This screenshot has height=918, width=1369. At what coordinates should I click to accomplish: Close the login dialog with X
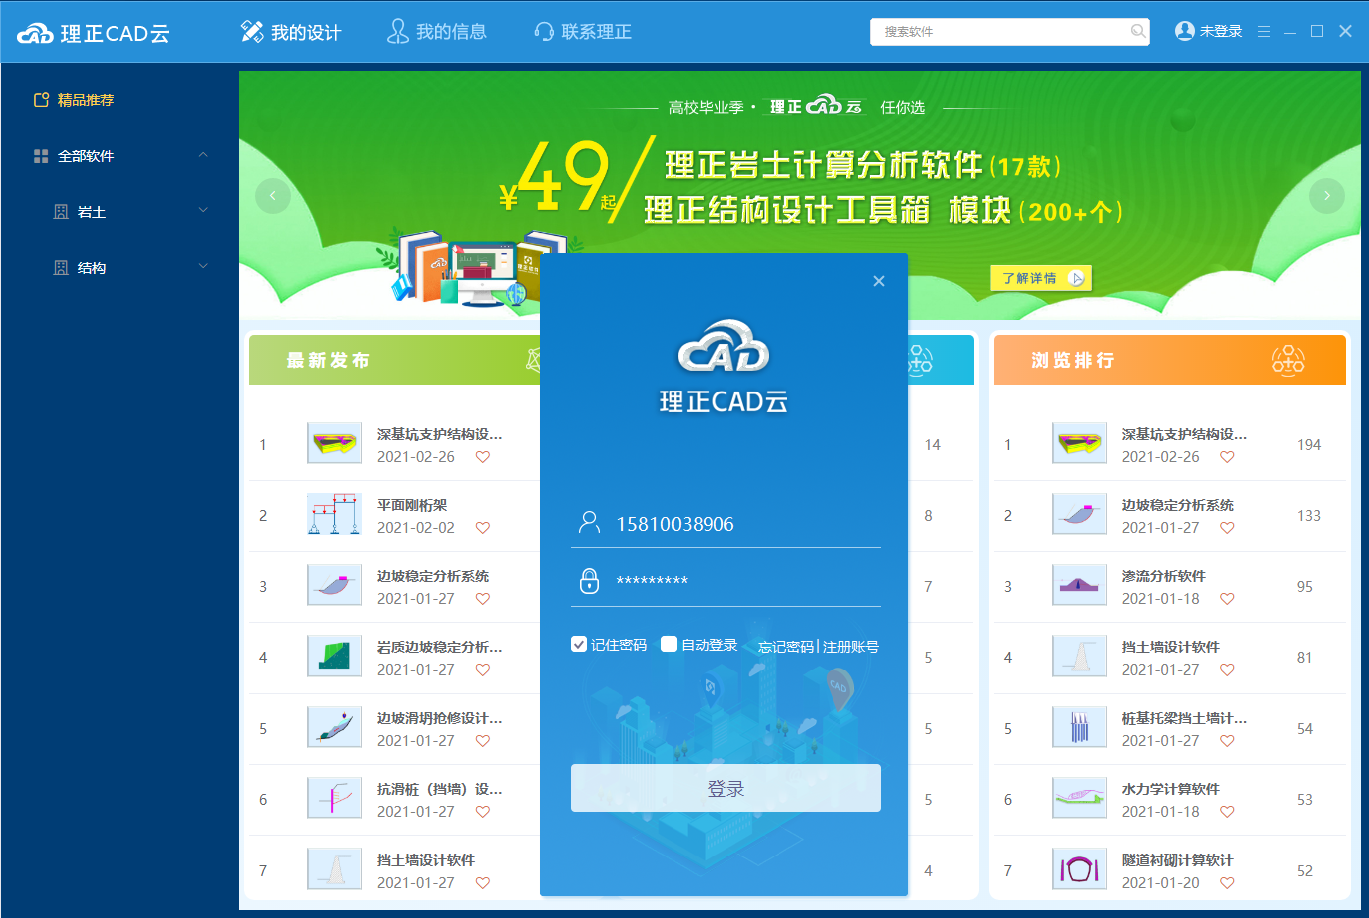[x=879, y=281]
